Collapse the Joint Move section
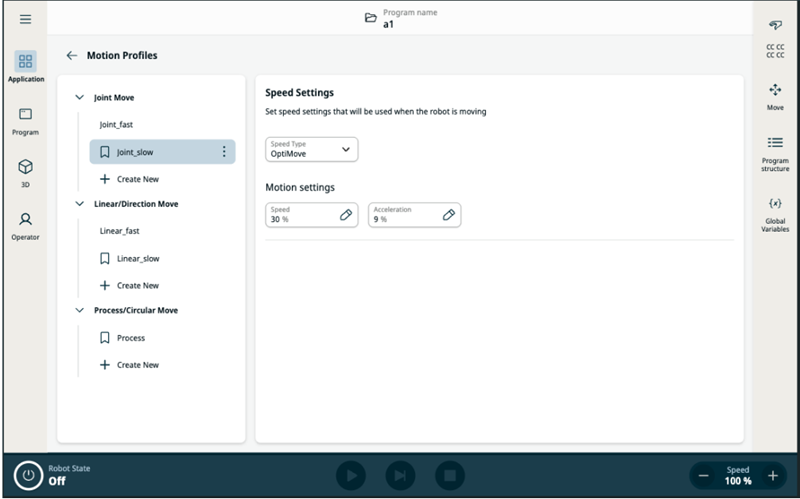 (x=80, y=98)
